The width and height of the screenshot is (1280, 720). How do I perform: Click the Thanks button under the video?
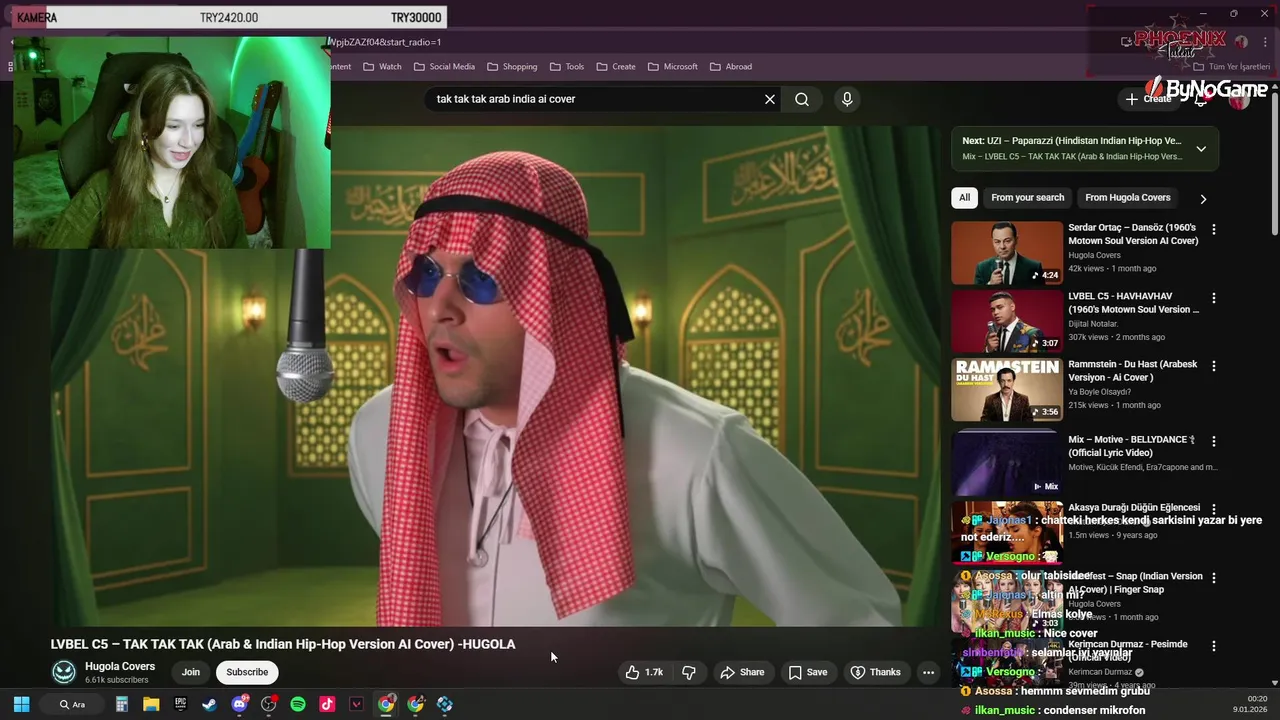pyautogui.click(x=876, y=672)
